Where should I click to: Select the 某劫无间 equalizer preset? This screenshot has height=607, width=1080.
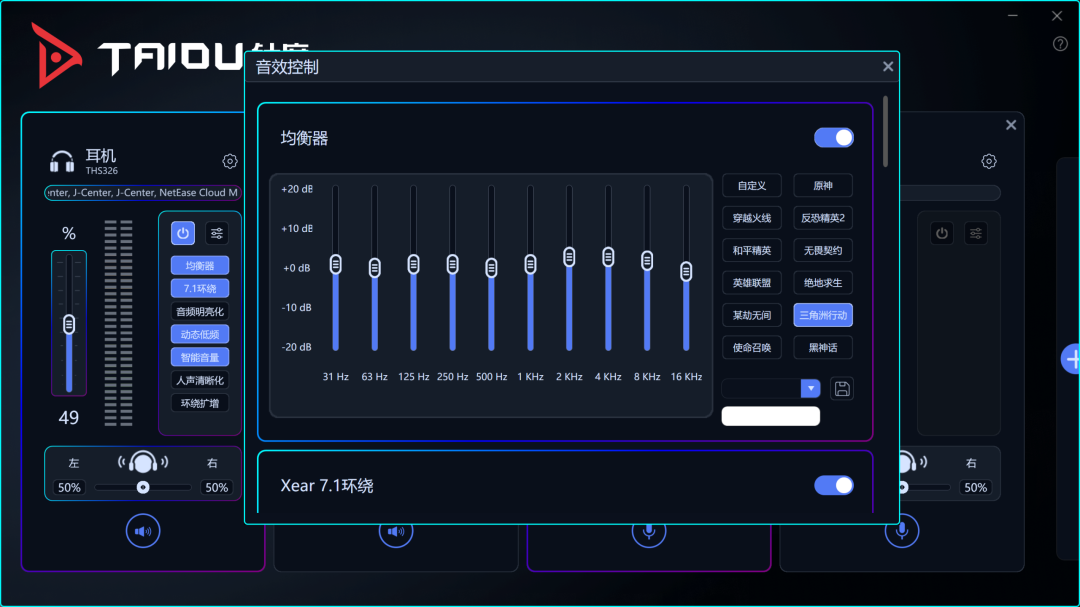point(751,315)
